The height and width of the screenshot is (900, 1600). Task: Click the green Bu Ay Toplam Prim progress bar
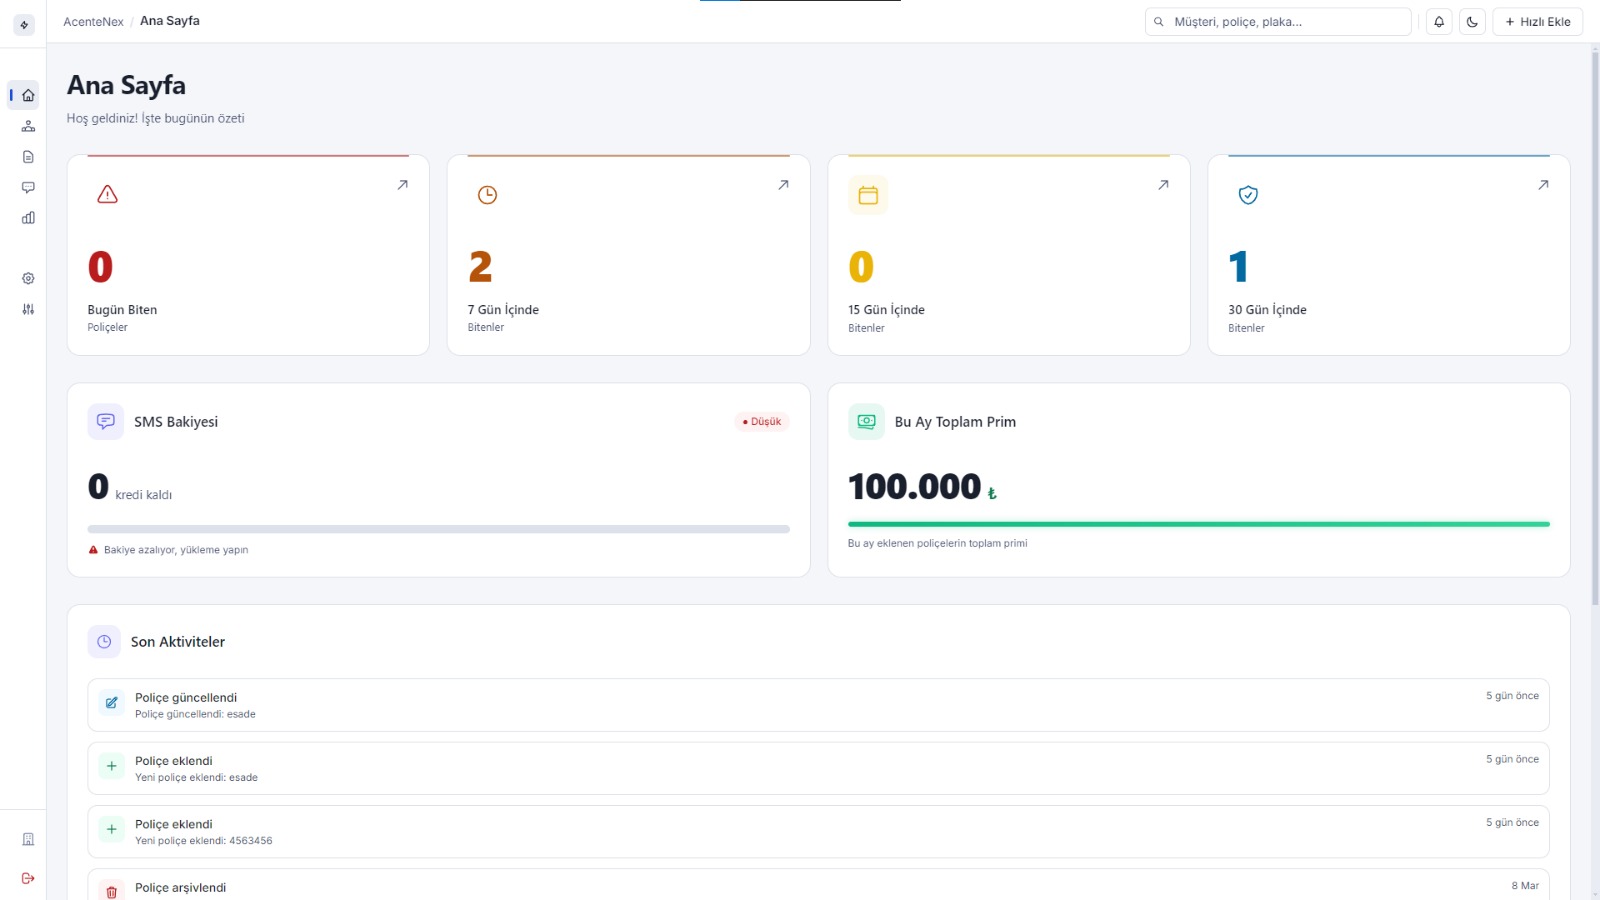click(1197, 523)
